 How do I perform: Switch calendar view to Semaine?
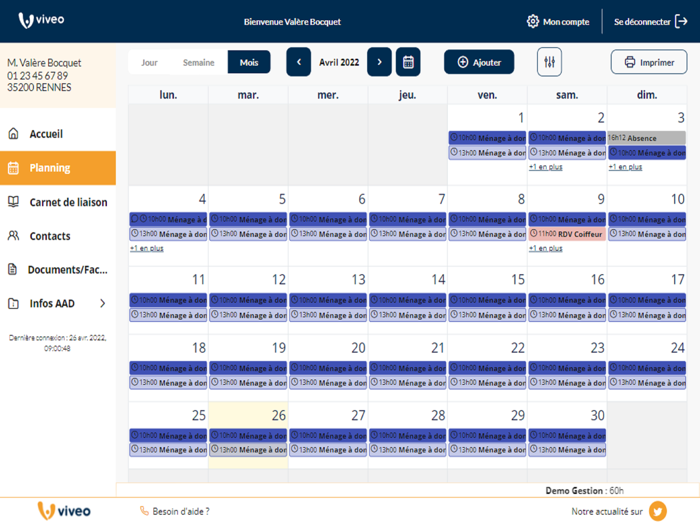coord(199,62)
